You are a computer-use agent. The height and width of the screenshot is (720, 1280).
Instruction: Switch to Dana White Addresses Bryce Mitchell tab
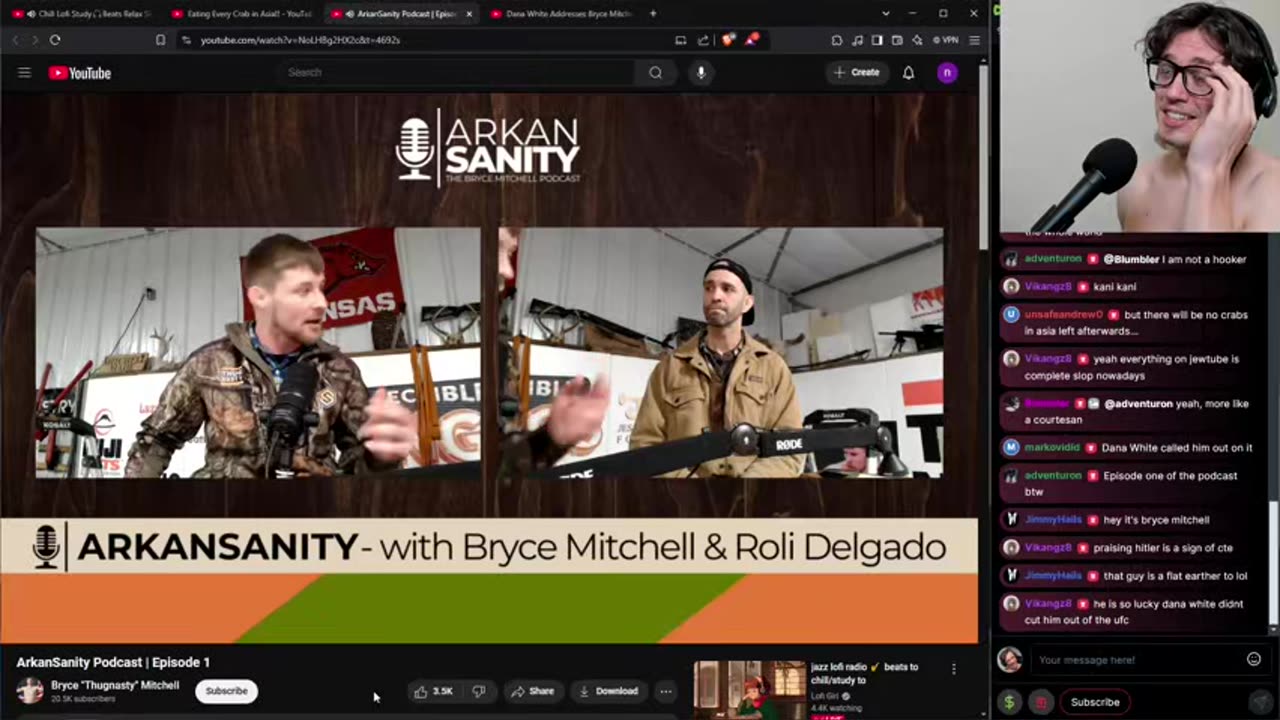pos(562,14)
